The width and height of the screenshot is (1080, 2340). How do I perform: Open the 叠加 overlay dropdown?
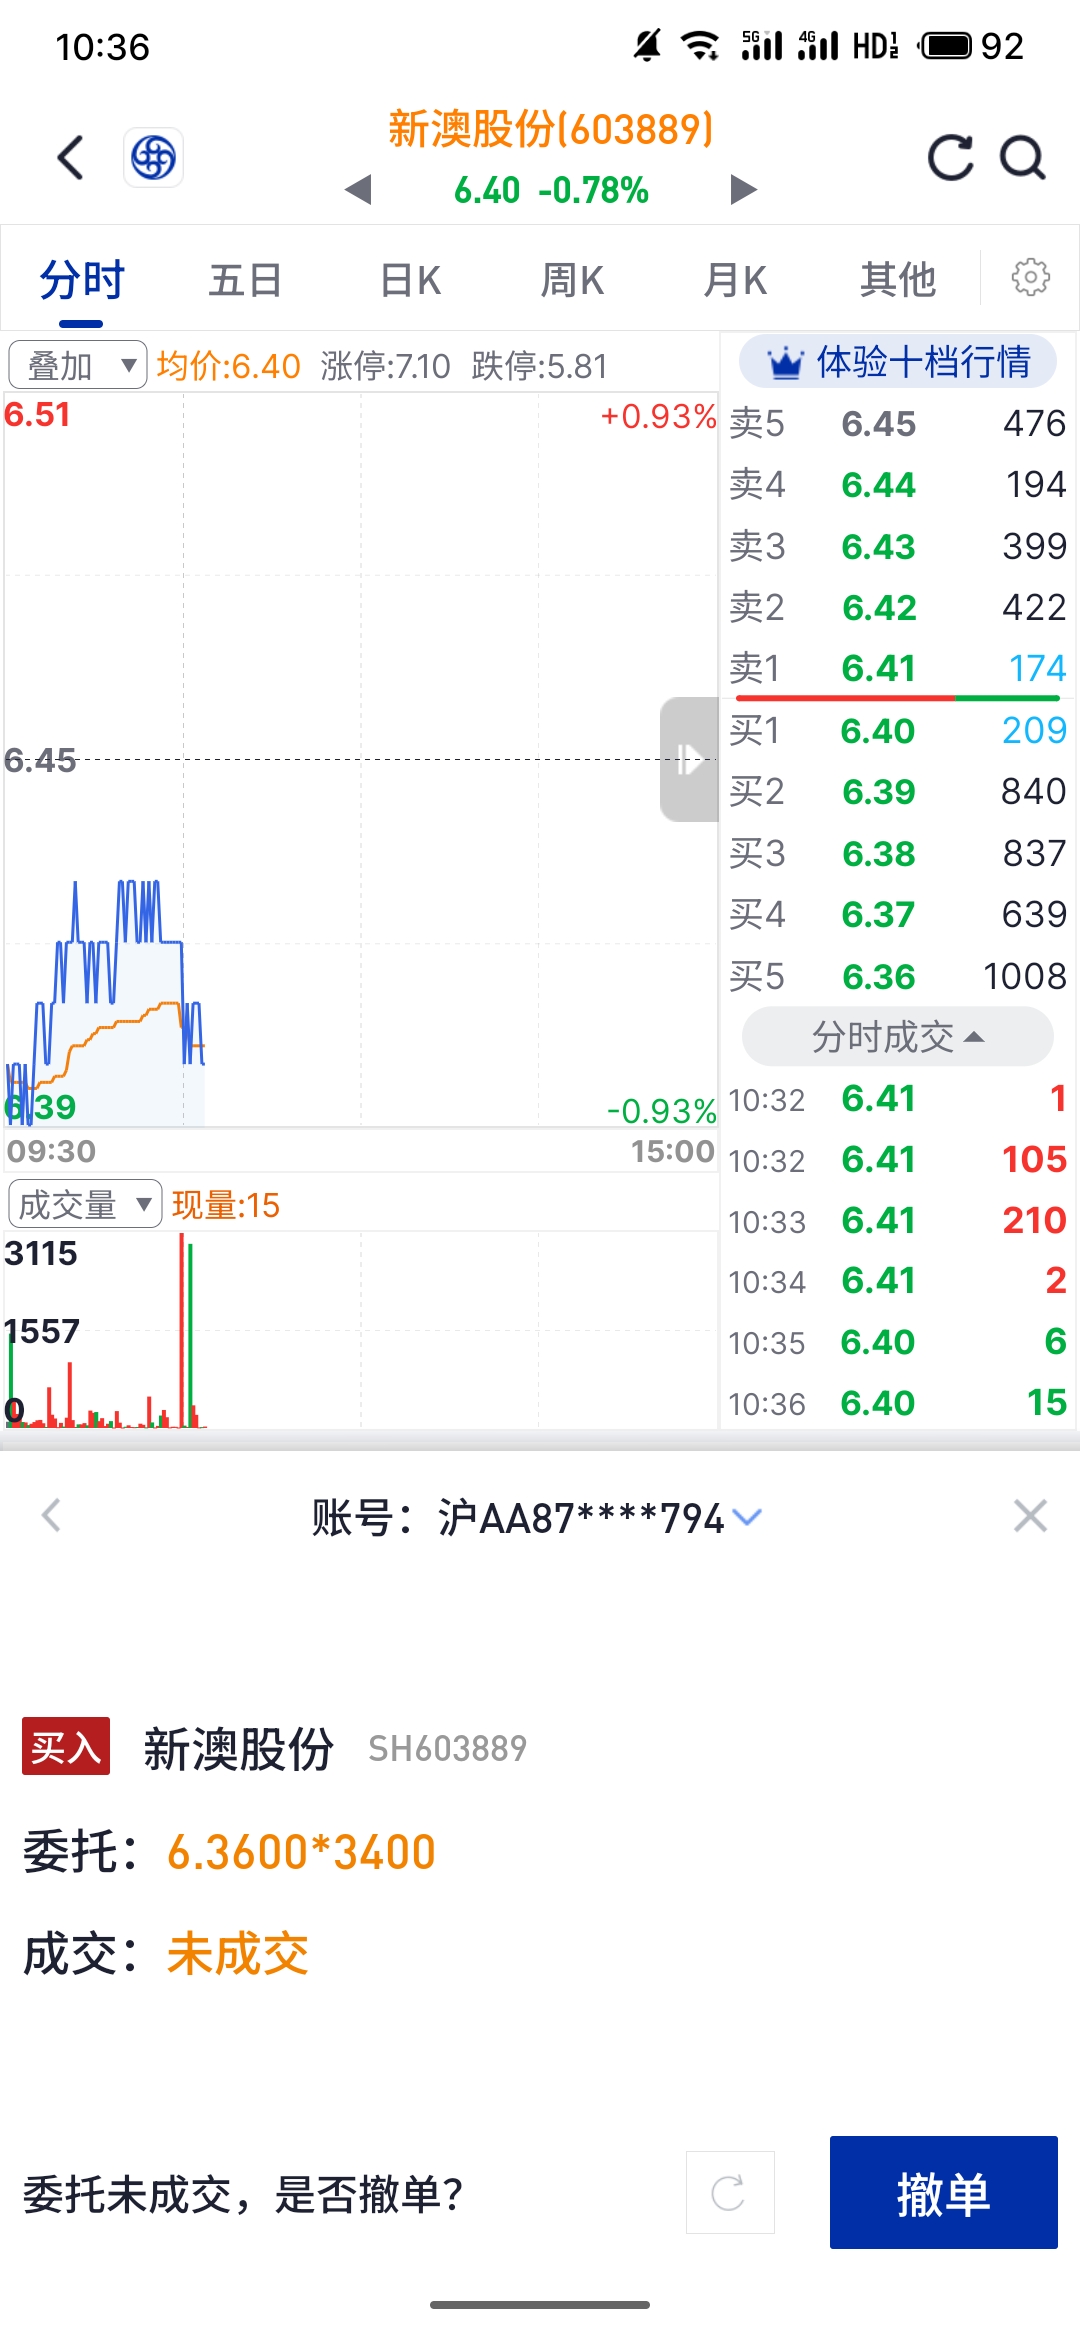point(78,365)
